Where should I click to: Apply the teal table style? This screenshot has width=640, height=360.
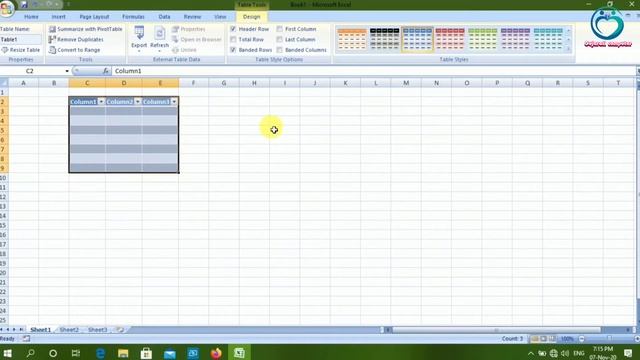(x=548, y=39)
